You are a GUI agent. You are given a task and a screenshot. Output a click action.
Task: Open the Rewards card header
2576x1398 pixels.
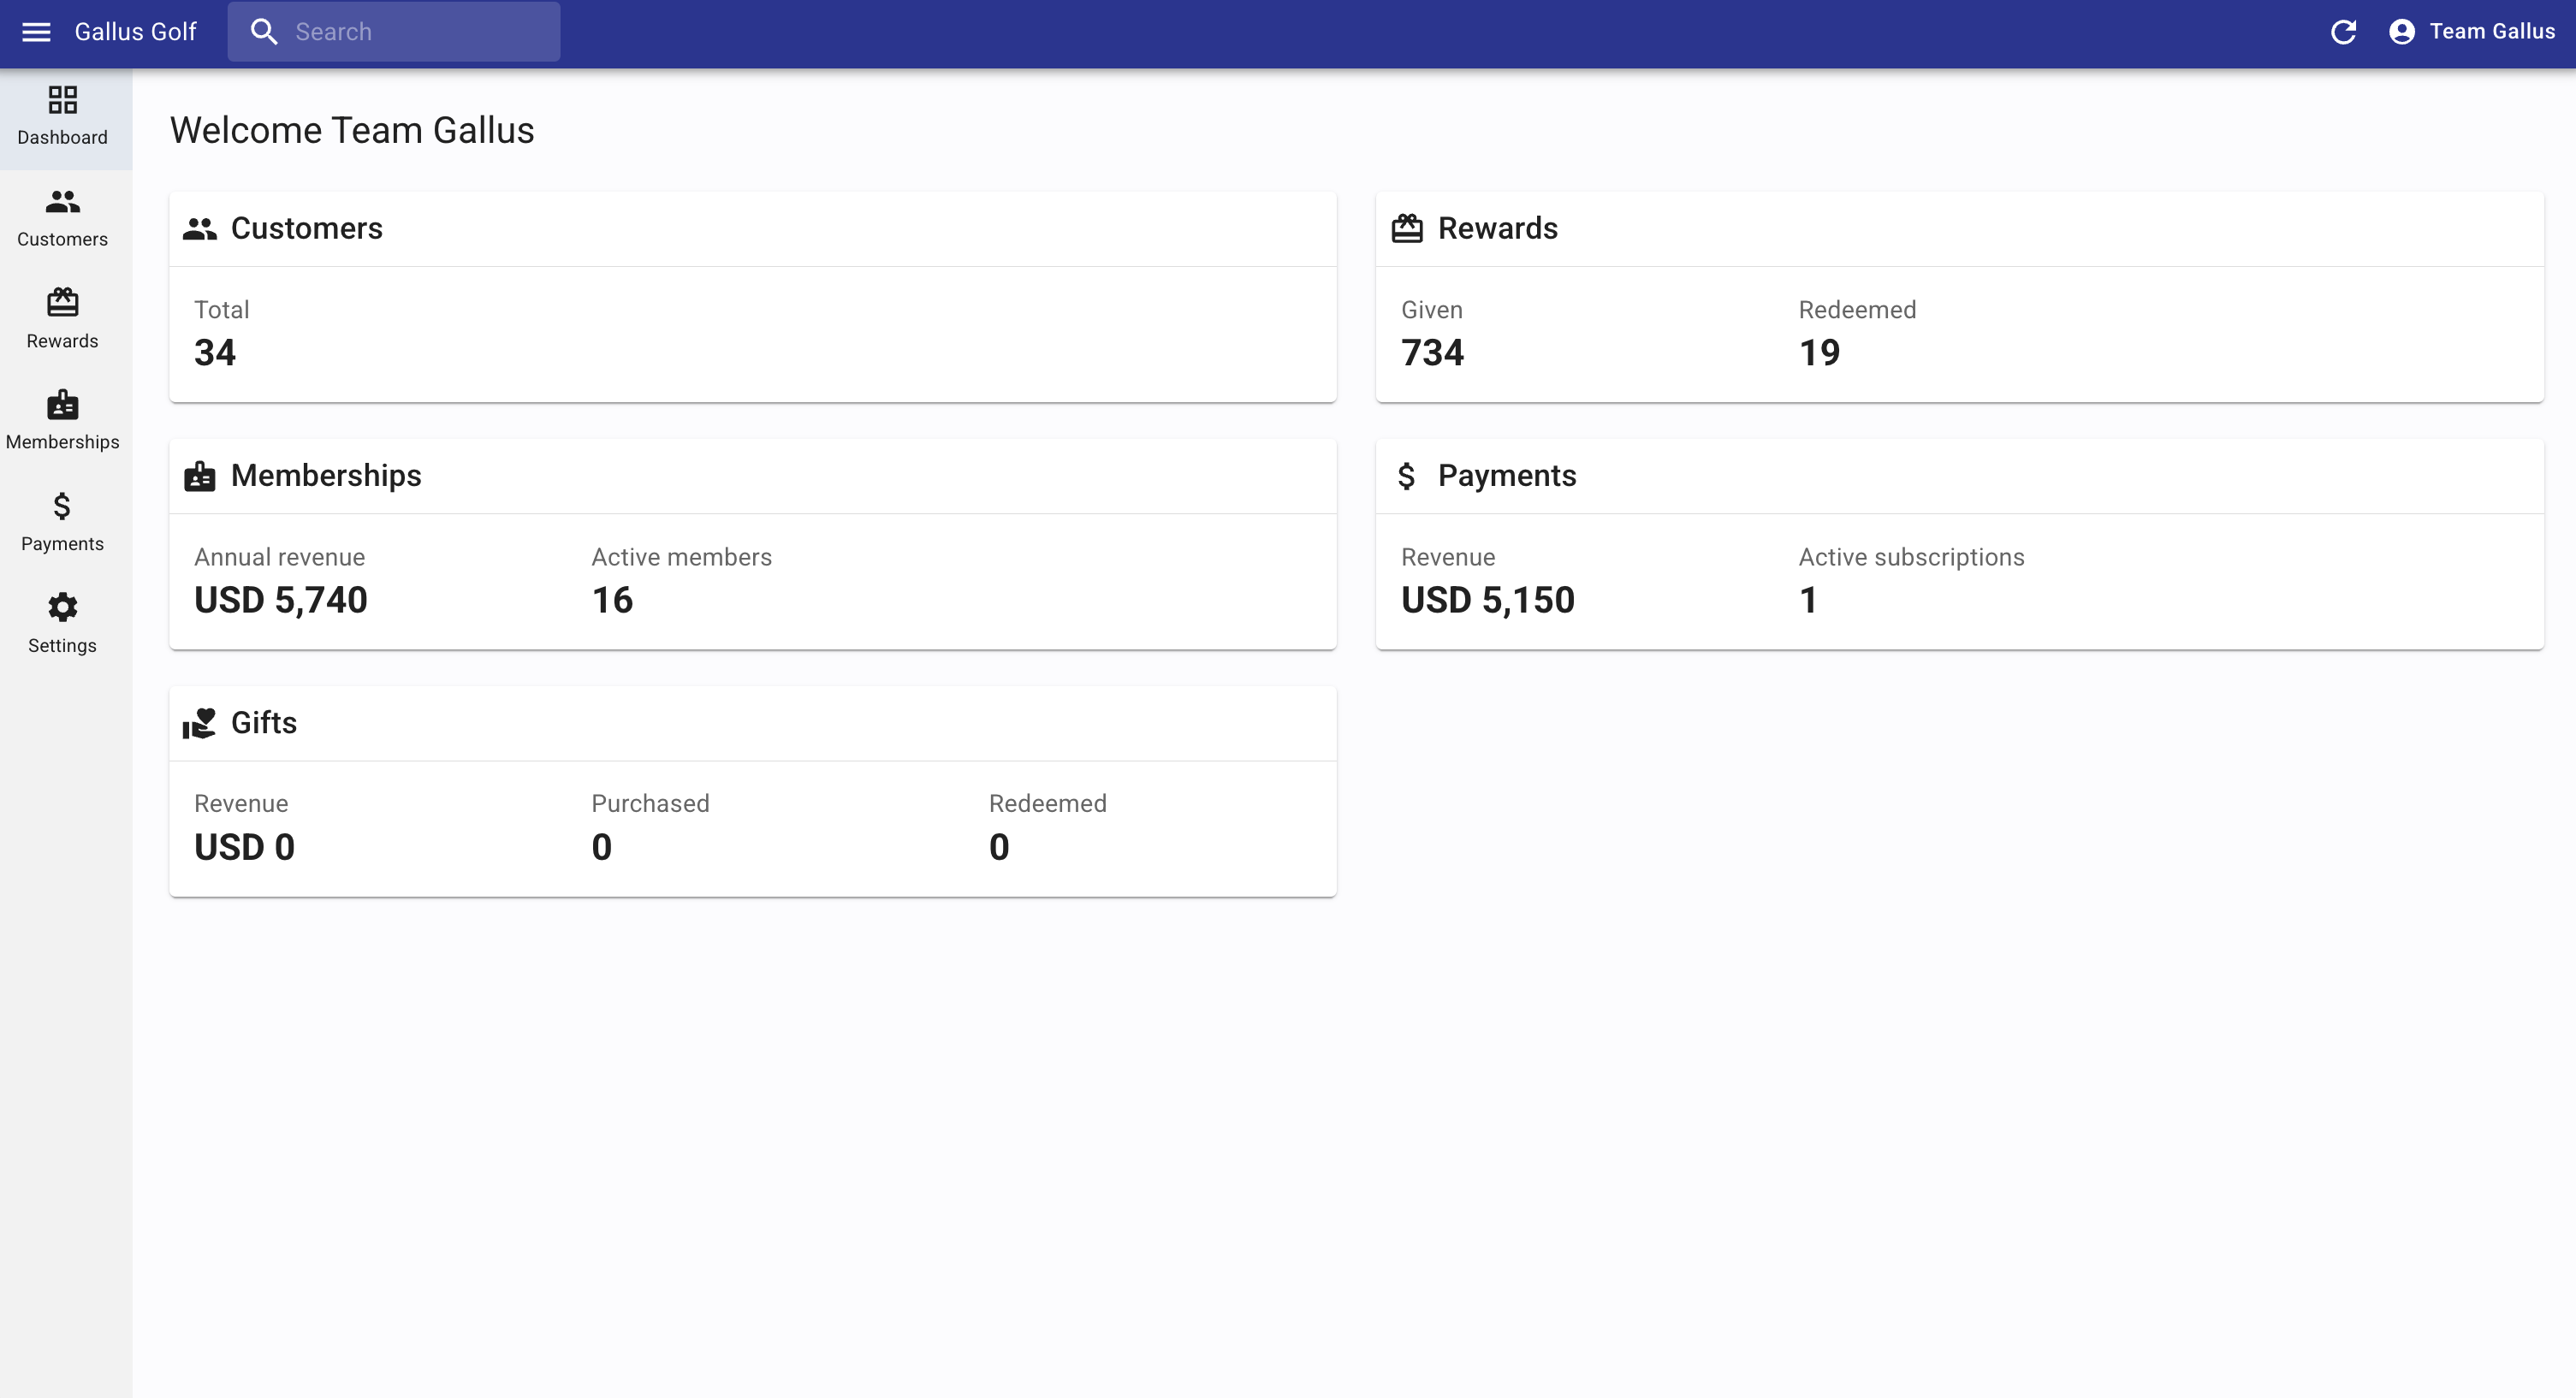(1497, 229)
